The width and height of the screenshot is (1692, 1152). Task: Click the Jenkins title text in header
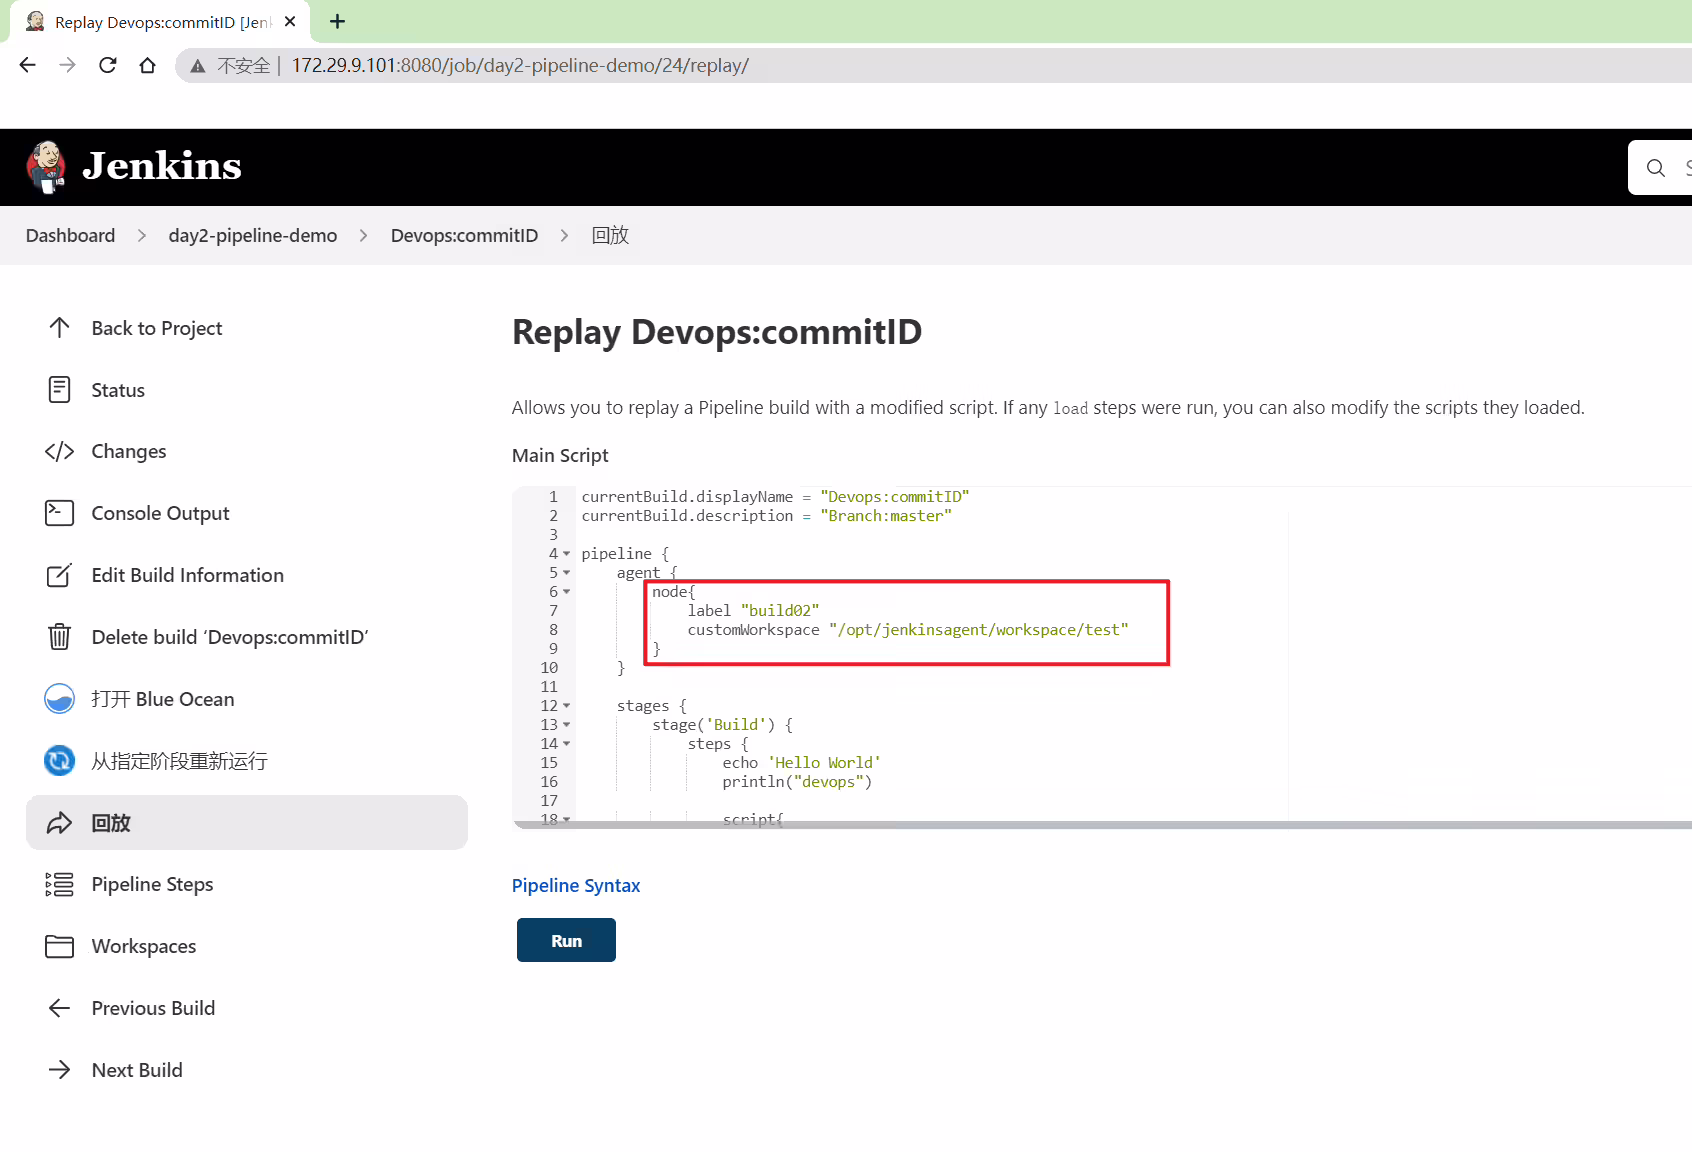click(x=162, y=166)
